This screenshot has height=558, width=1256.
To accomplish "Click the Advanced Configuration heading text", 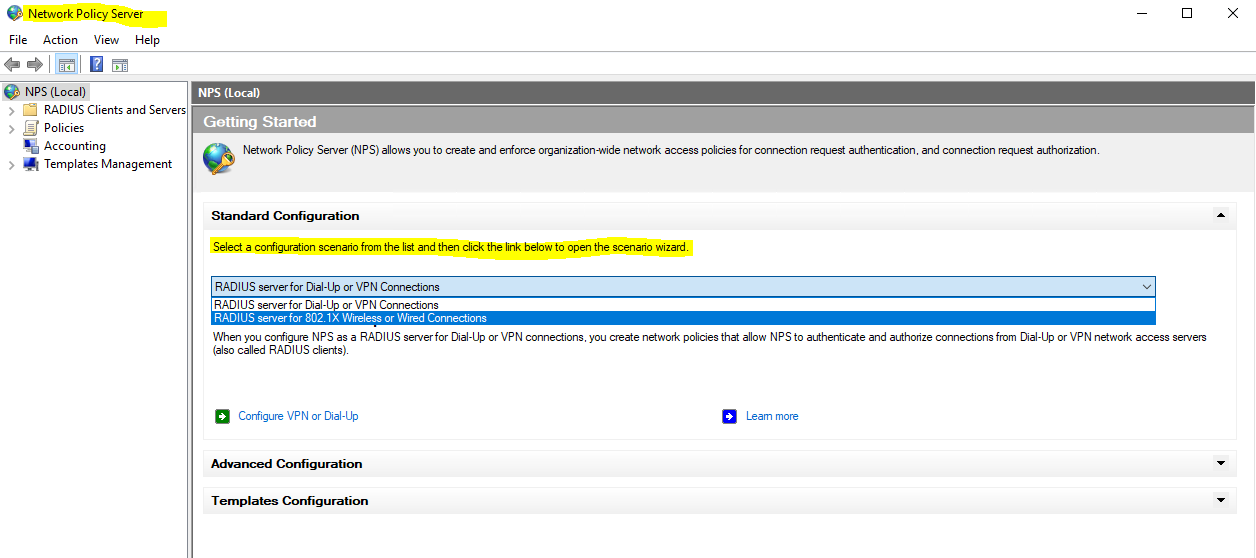I will click(287, 464).
